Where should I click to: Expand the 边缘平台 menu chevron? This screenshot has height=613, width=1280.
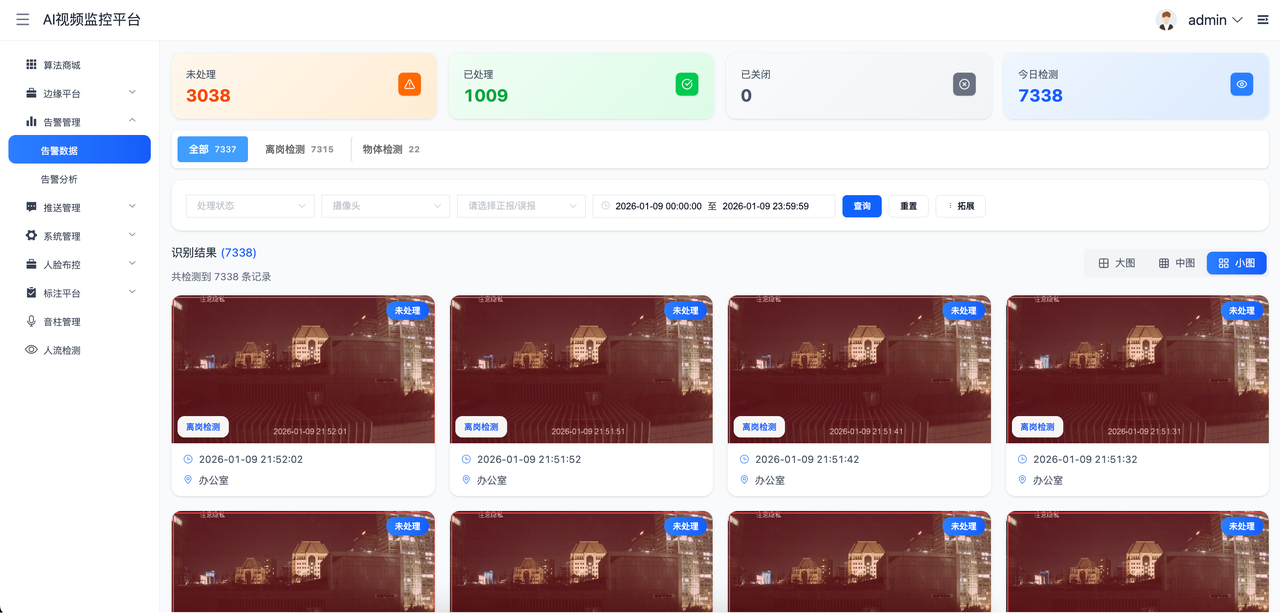[x=133, y=93]
